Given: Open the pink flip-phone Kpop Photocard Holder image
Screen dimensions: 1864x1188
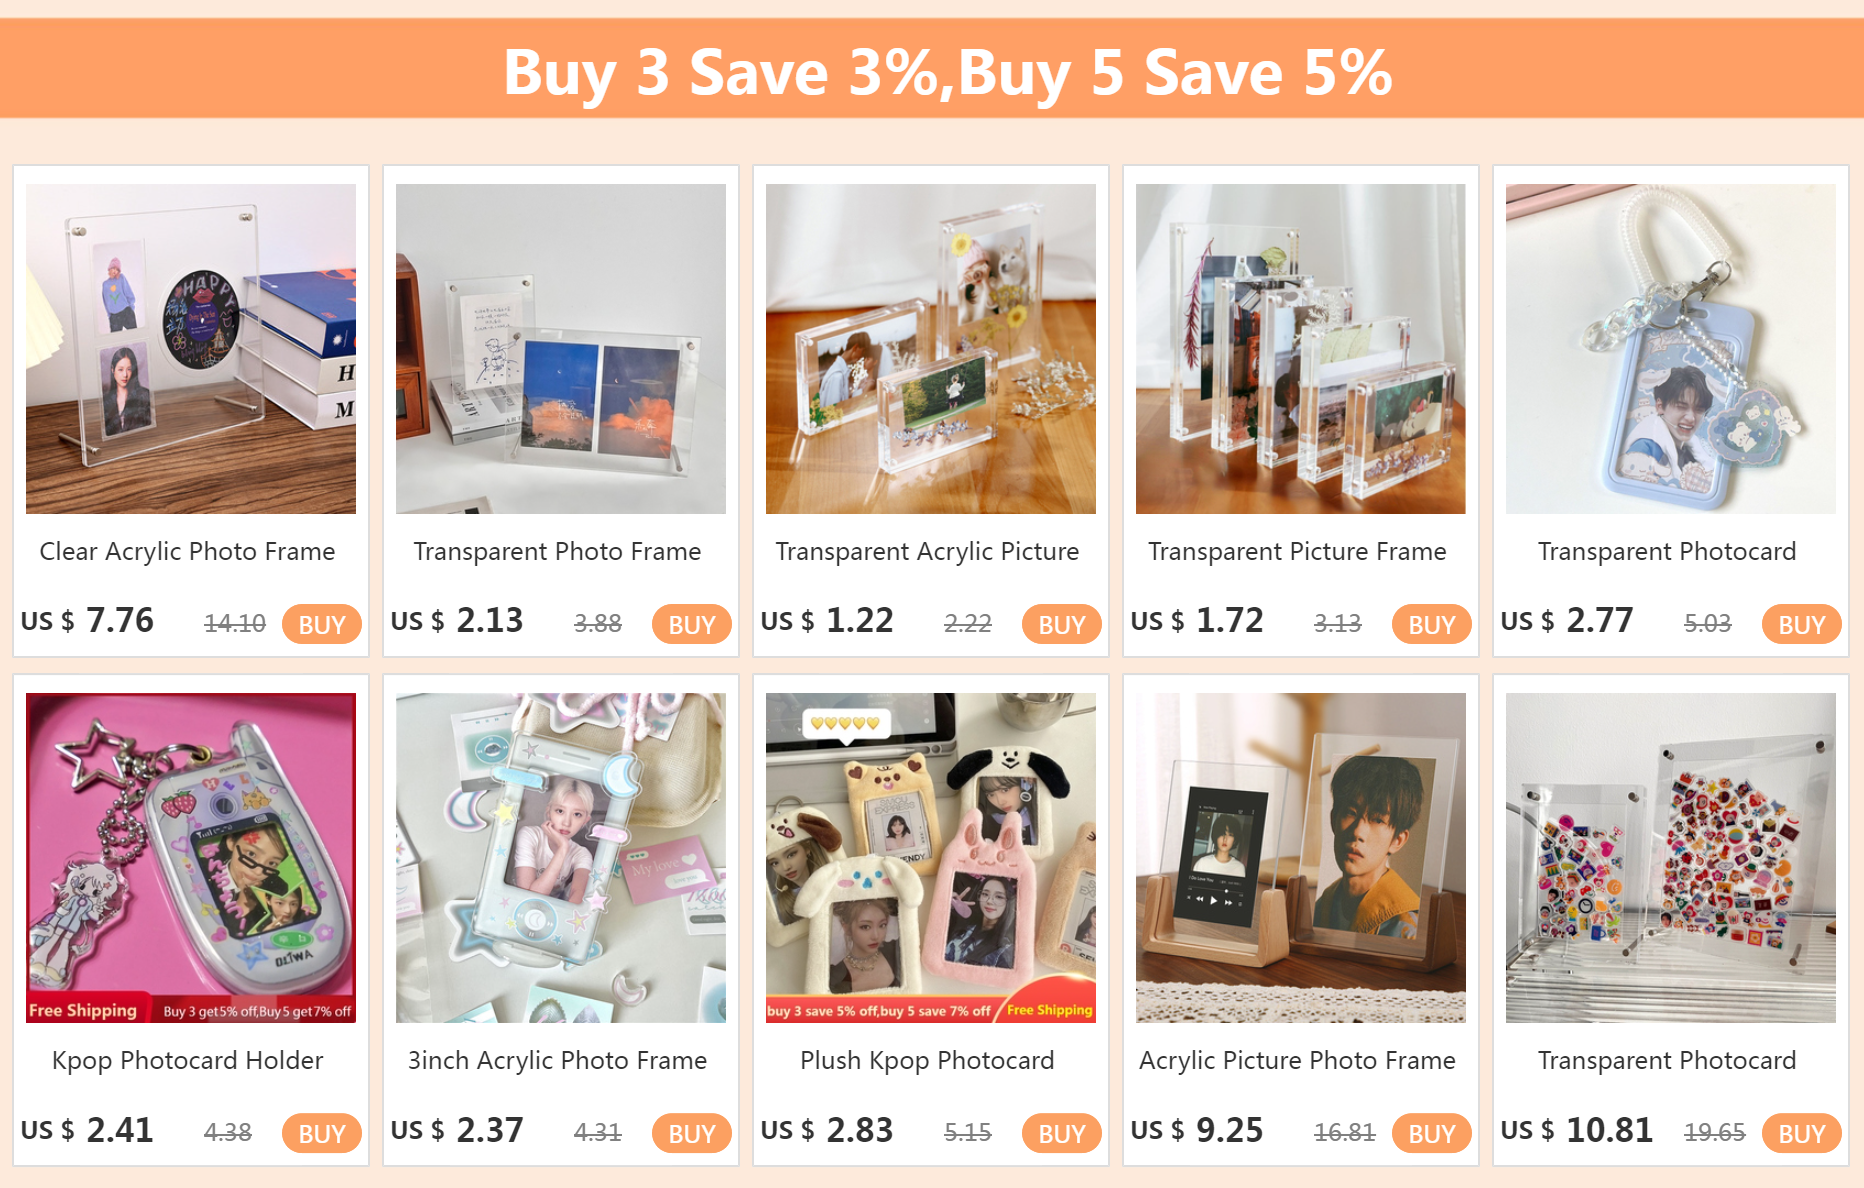Looking at the screenshot, I should 191,858.
